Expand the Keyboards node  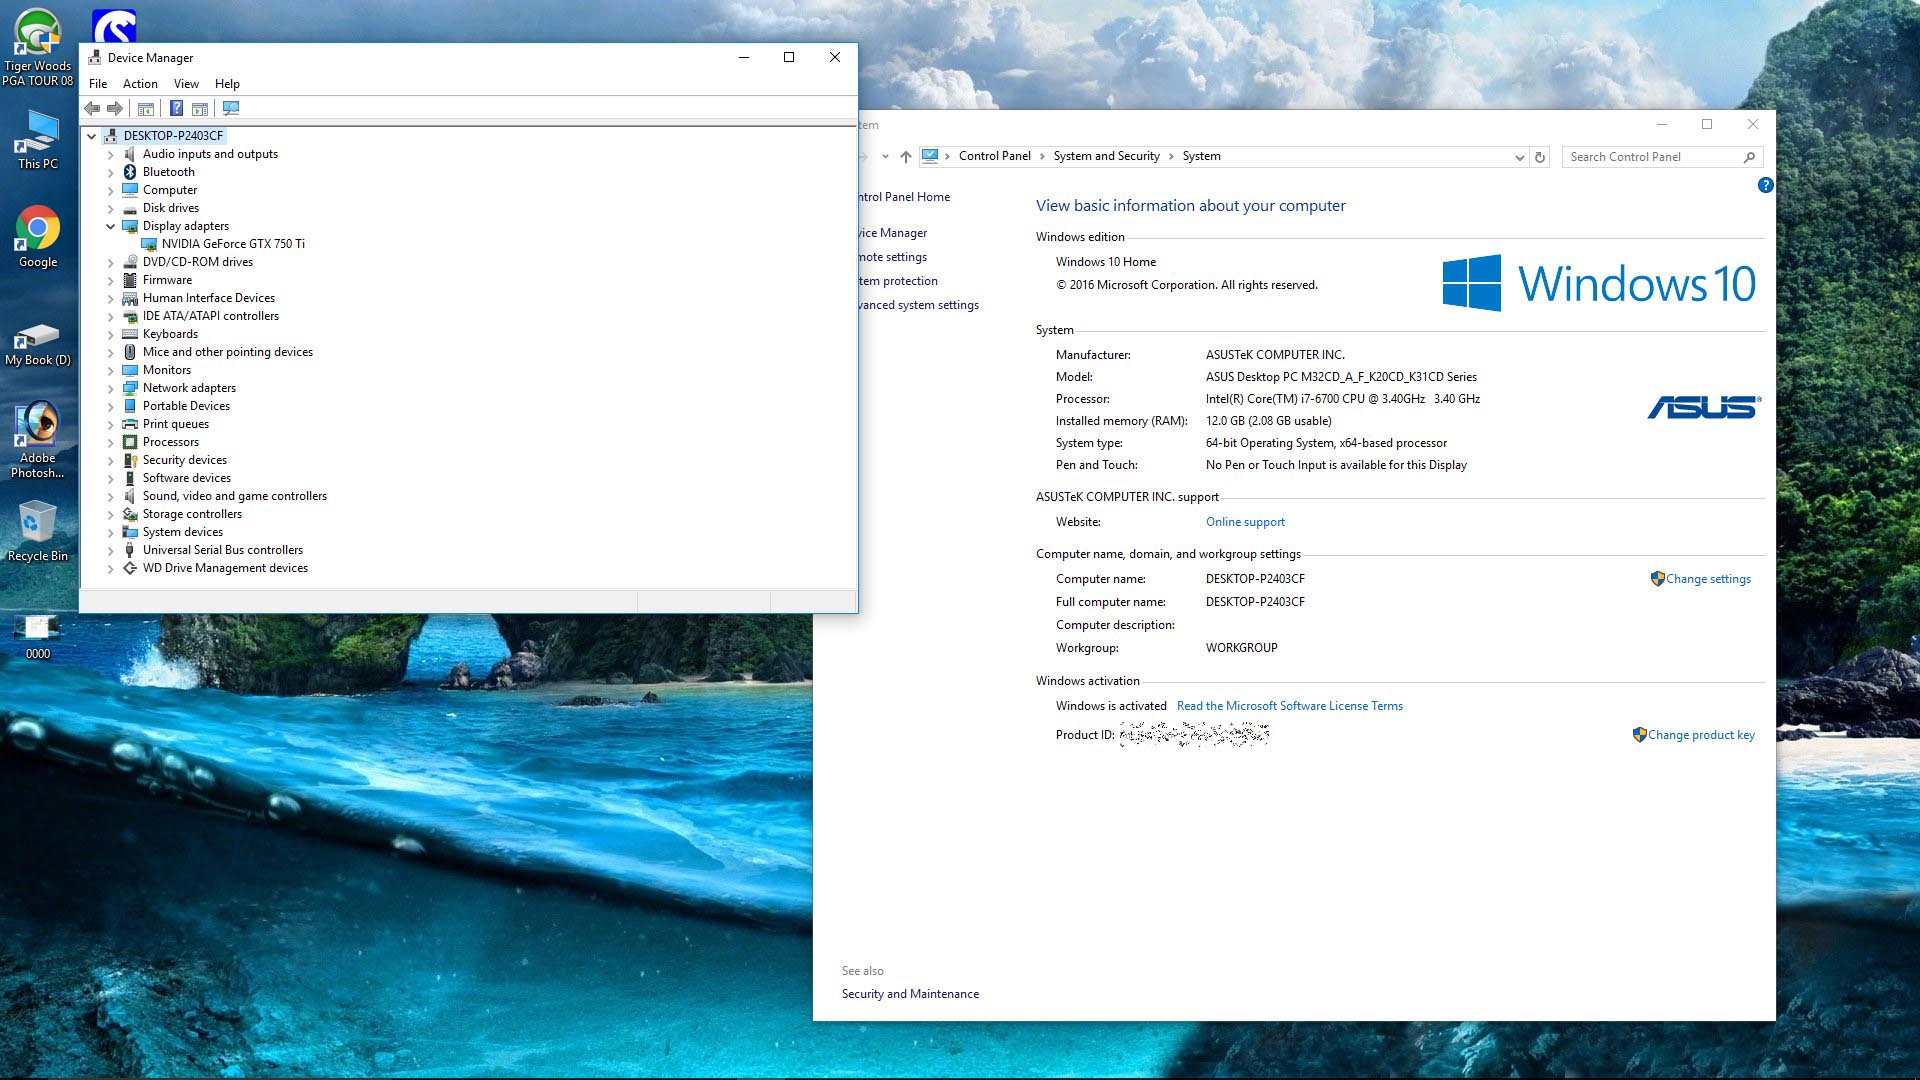point(111,334)
